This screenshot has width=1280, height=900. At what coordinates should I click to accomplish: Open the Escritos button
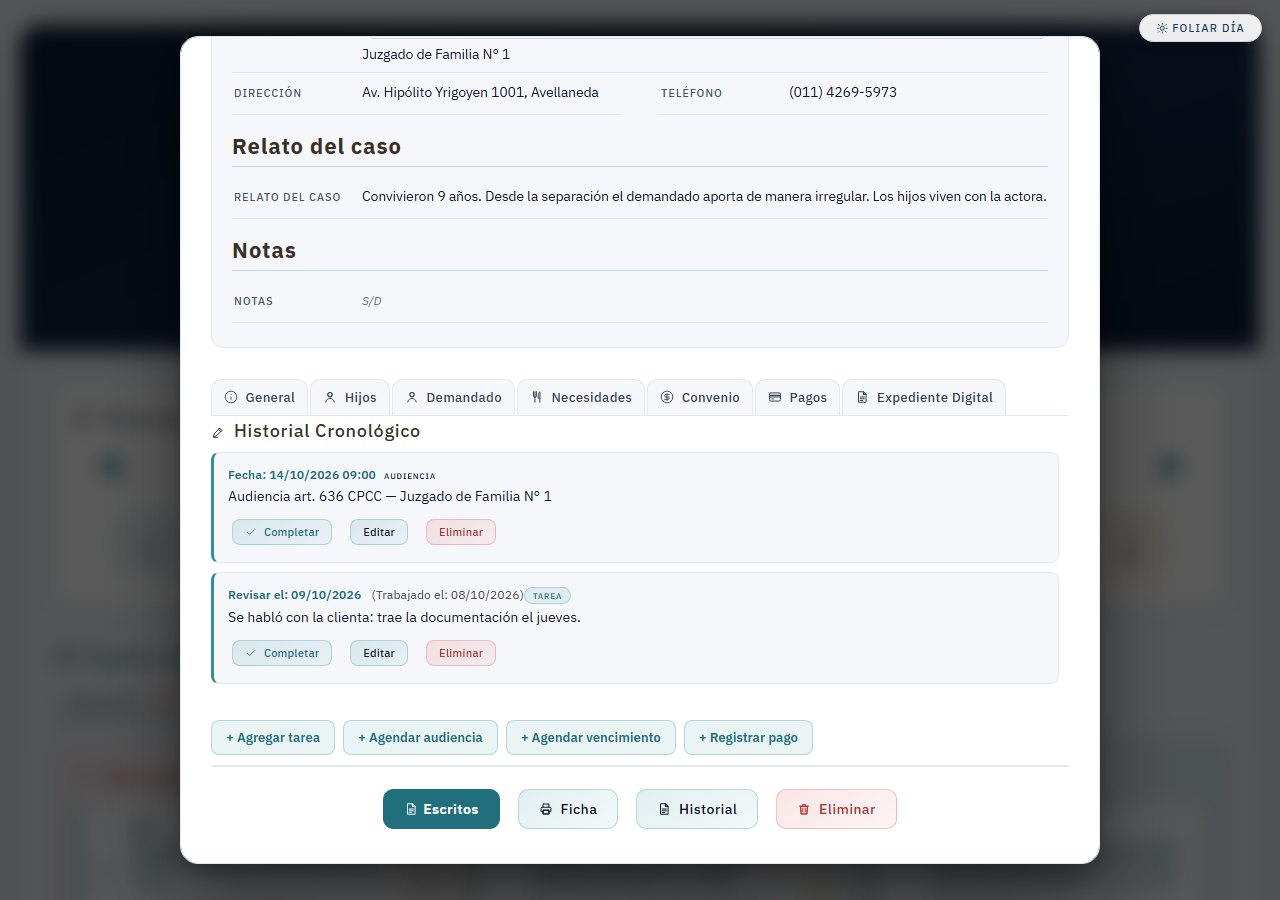[x=441, y=809]
